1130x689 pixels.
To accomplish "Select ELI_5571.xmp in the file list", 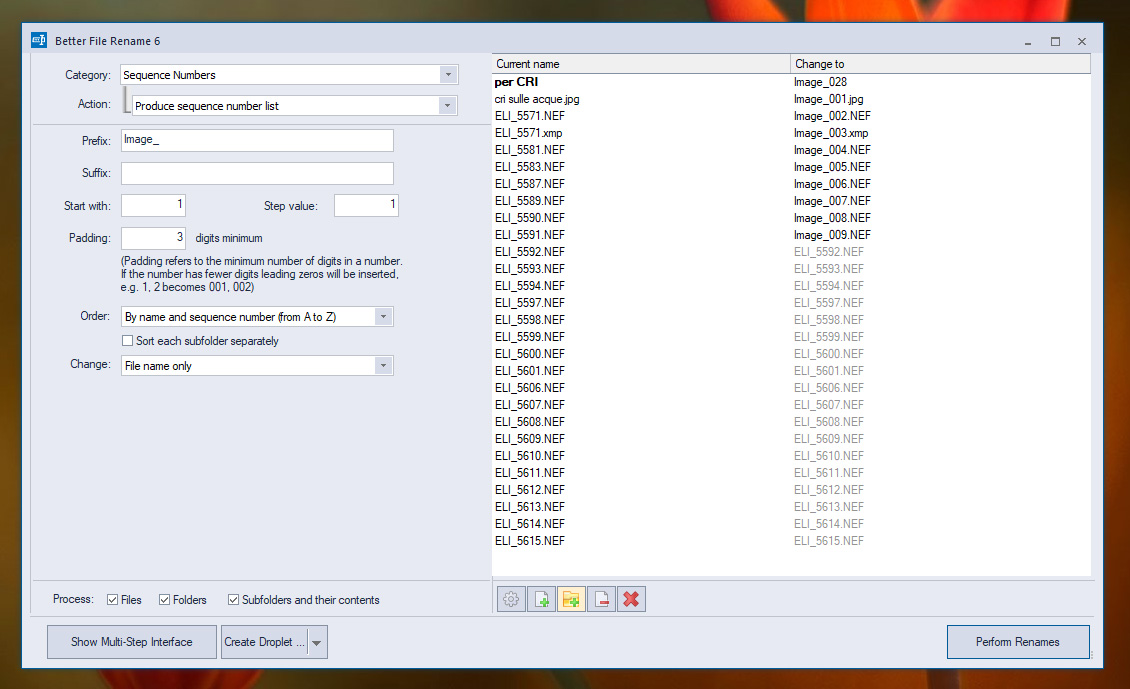I will point(528,133).
